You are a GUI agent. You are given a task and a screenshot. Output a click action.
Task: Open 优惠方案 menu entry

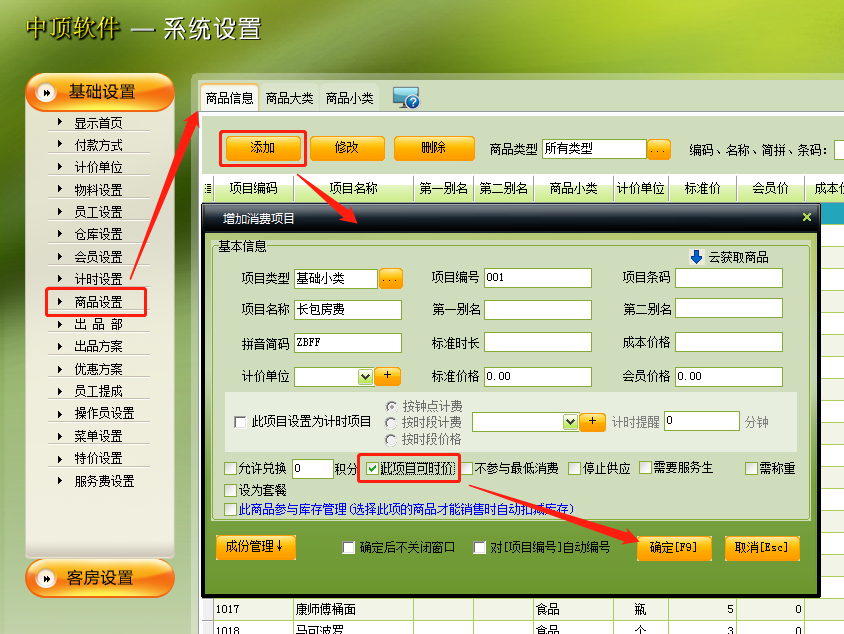(98, 369)
